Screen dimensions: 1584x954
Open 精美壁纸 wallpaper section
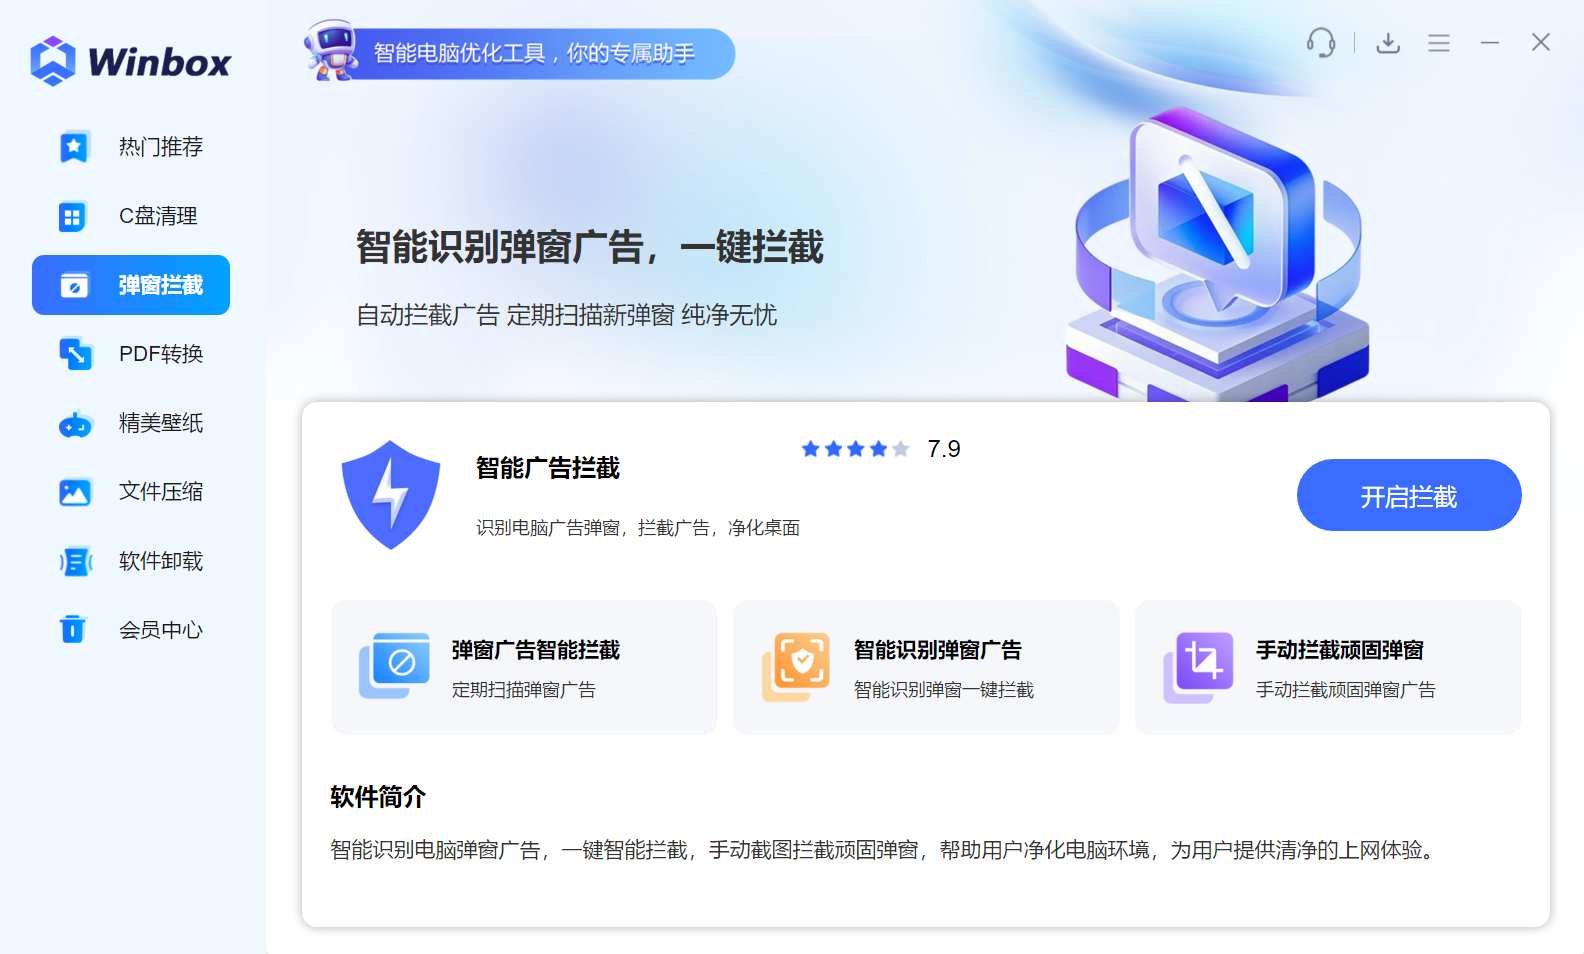[131, 423]
